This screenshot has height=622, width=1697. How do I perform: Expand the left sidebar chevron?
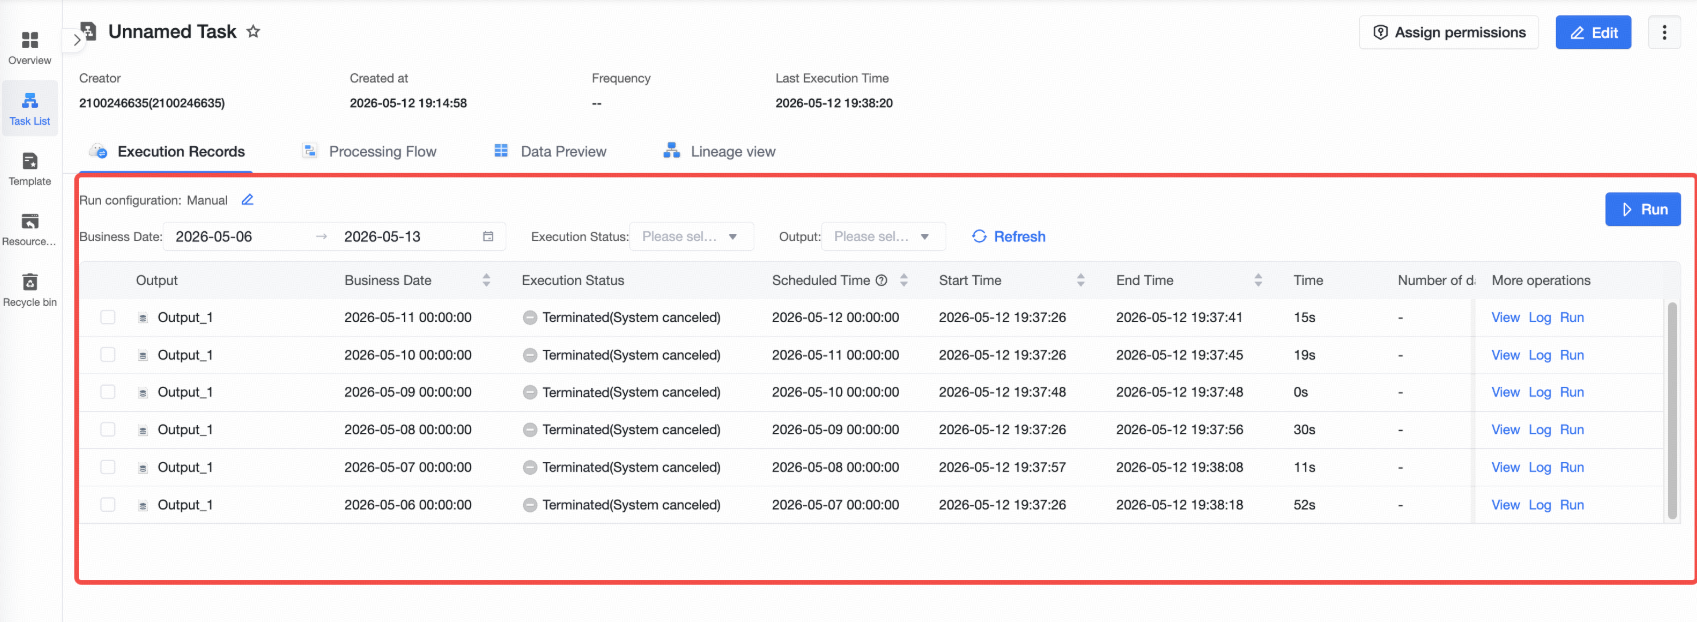pyautogui.click(x=77, y=40)
